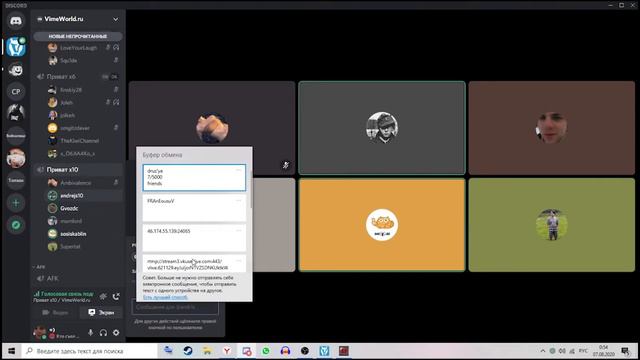Open File Explorer from taskbar
This screenshot has width=640, height=360.
tap(207, 351)
